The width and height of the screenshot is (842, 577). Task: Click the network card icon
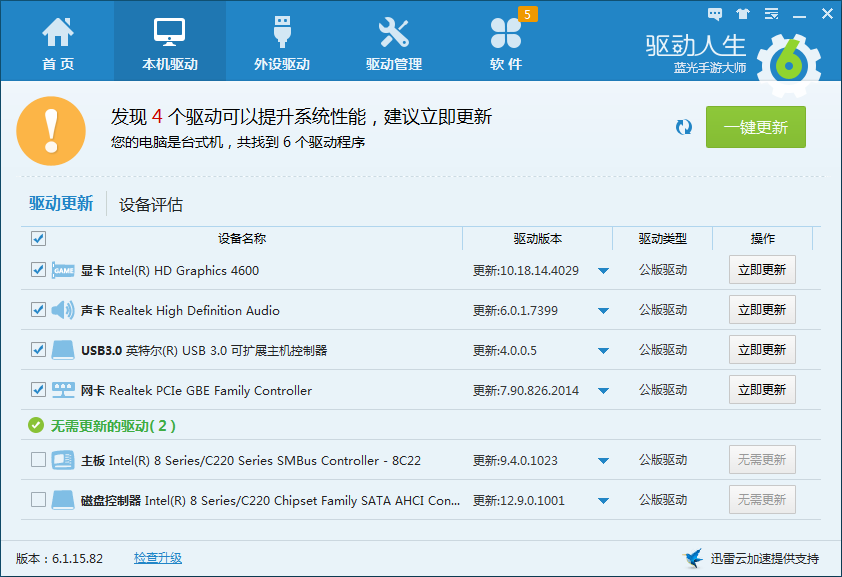pyautogui.click(x=63, y=390)
